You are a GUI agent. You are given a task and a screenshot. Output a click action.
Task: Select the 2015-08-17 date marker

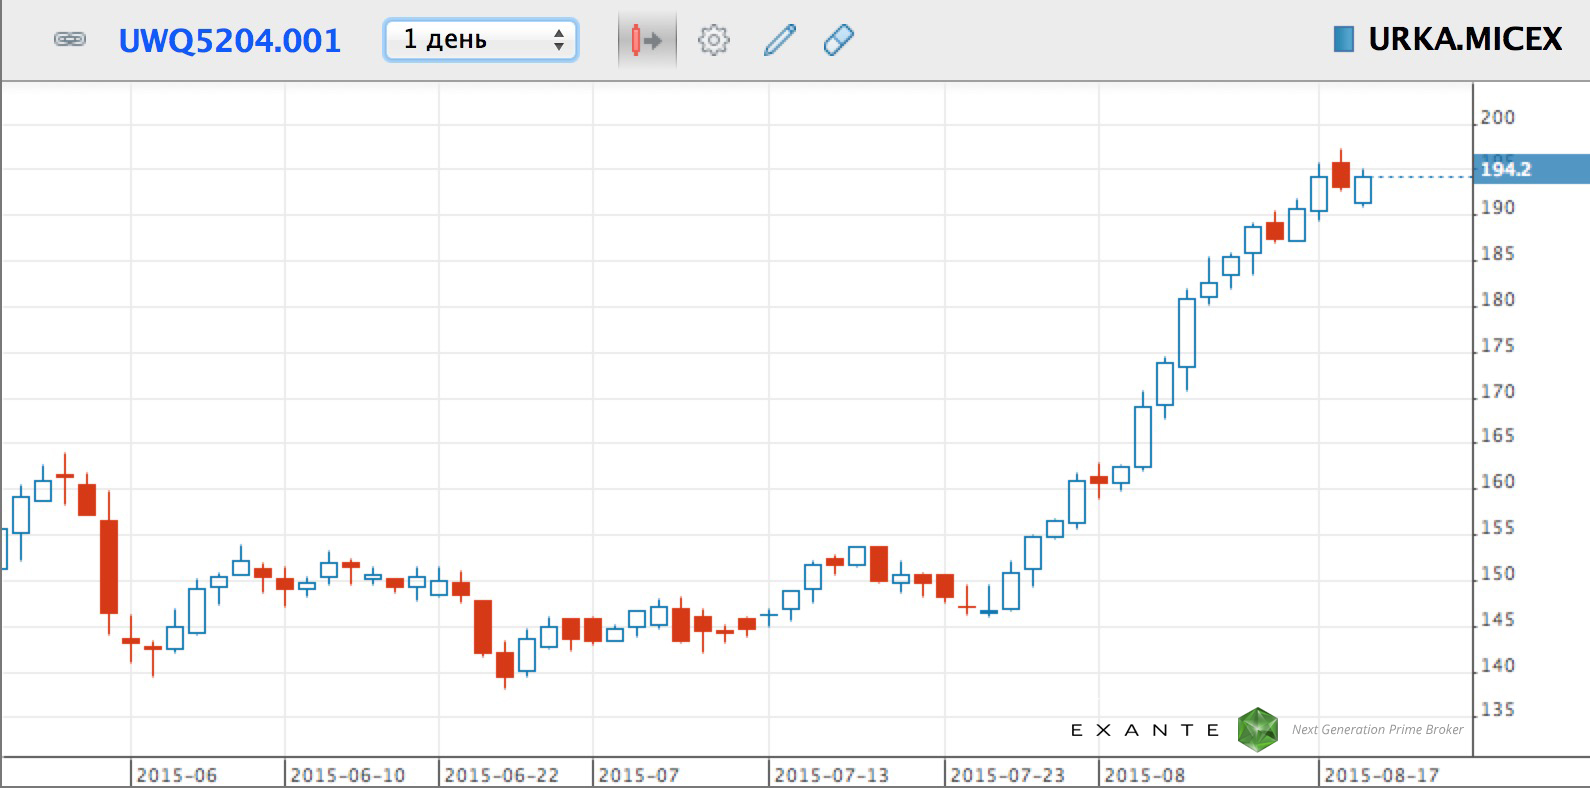1381,775
